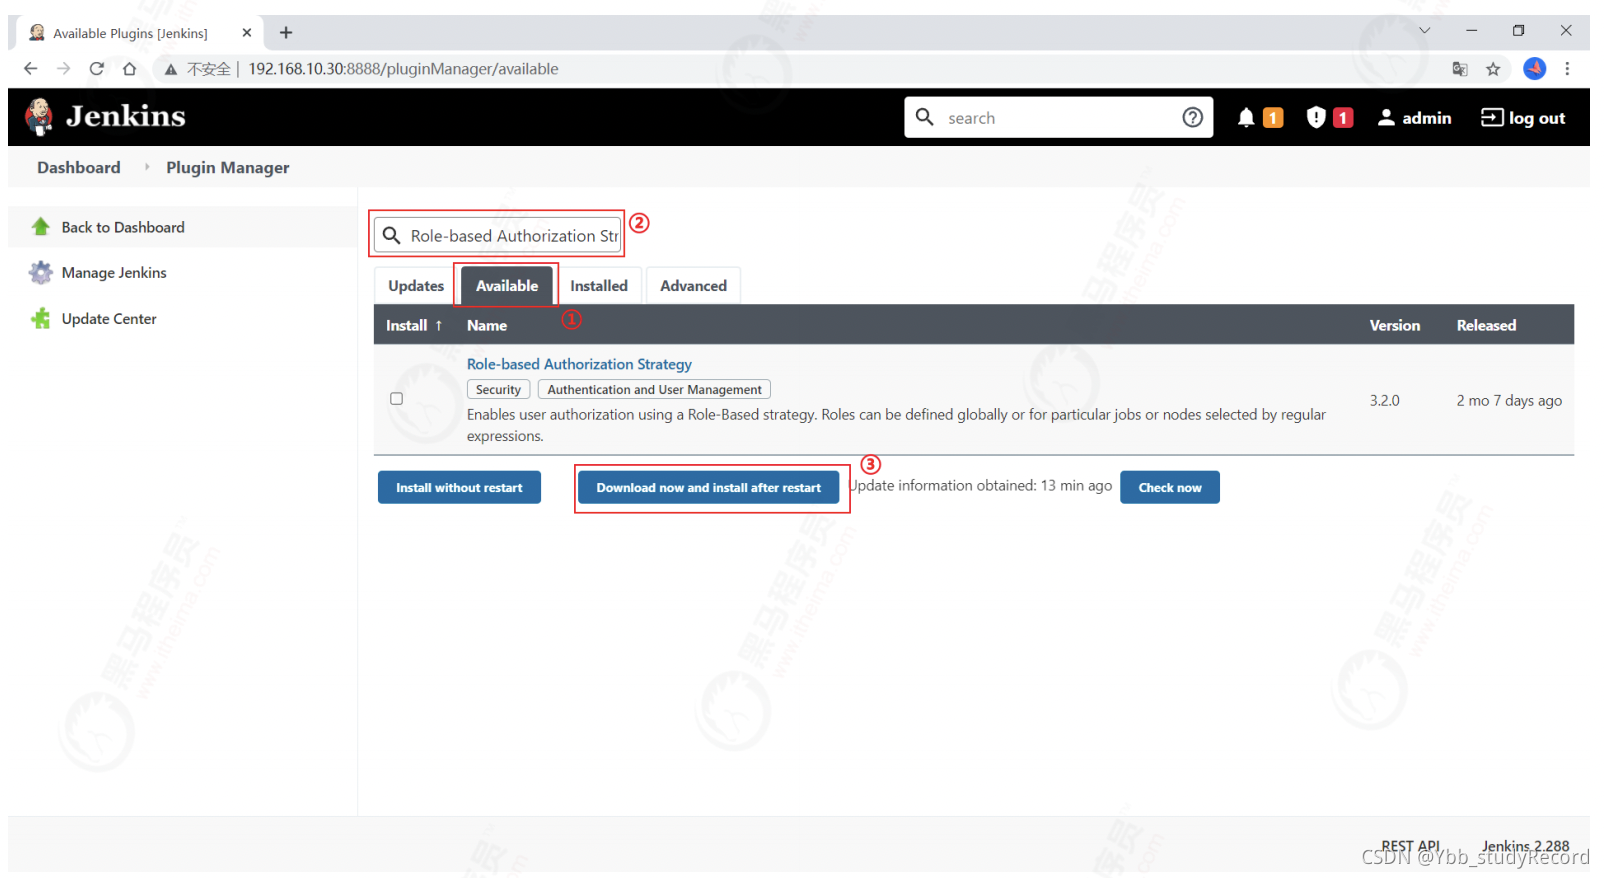Viewport: 1604px width, 878px height.
Task: Click the log out link
Action: pyautogui.click(x=1523, y=117)
